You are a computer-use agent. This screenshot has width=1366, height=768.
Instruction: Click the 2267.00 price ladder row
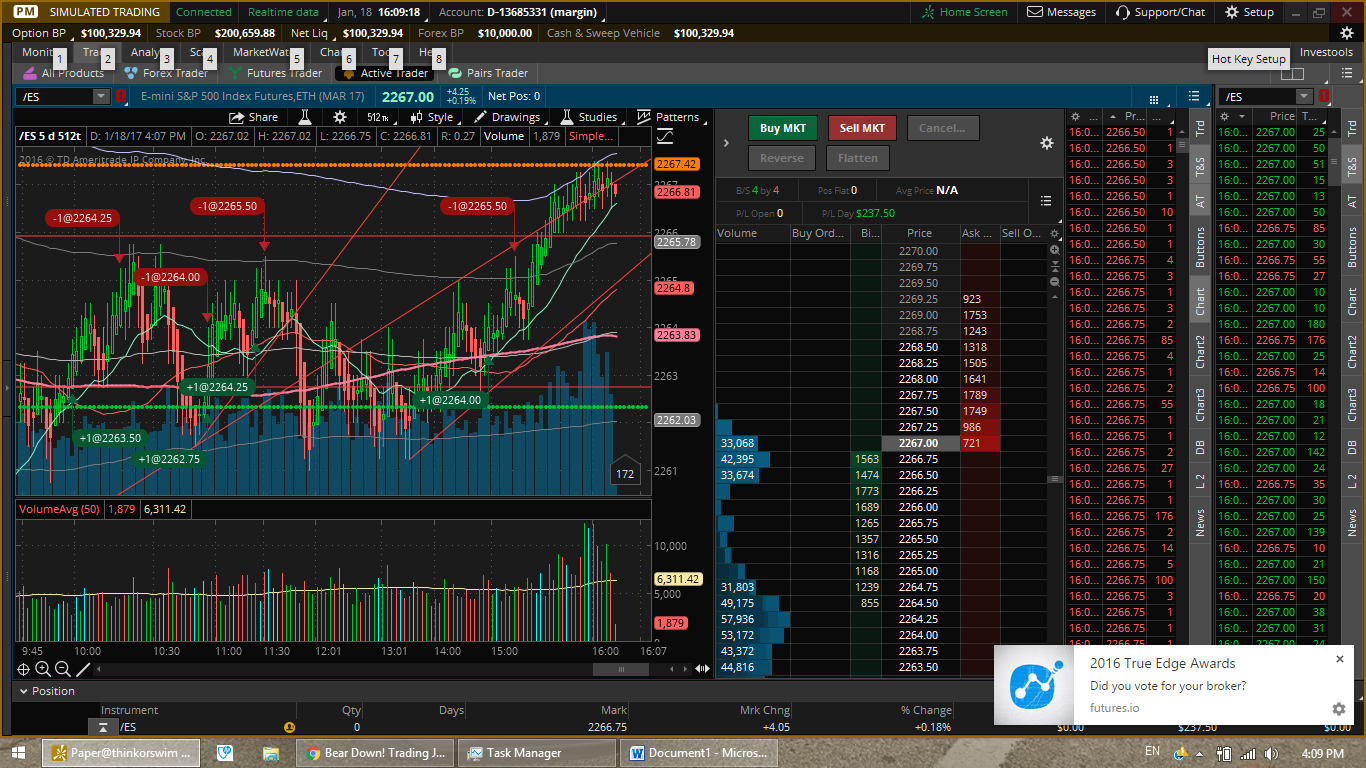click(x=919, y=443)
